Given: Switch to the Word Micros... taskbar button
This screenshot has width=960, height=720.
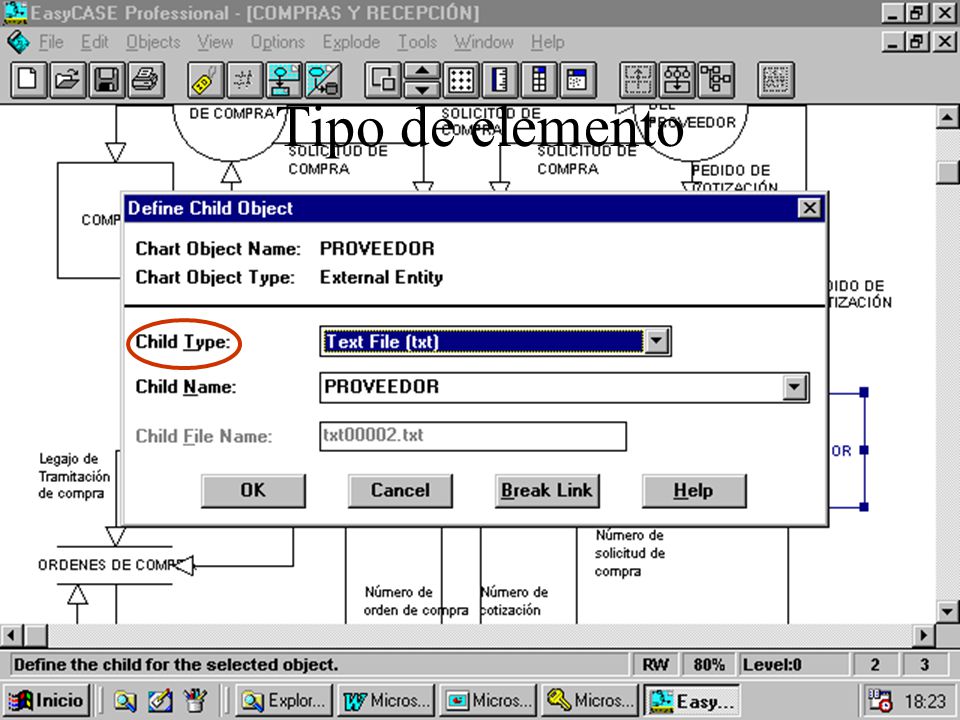Looking at the screenshot, I should tap(386, 700).
